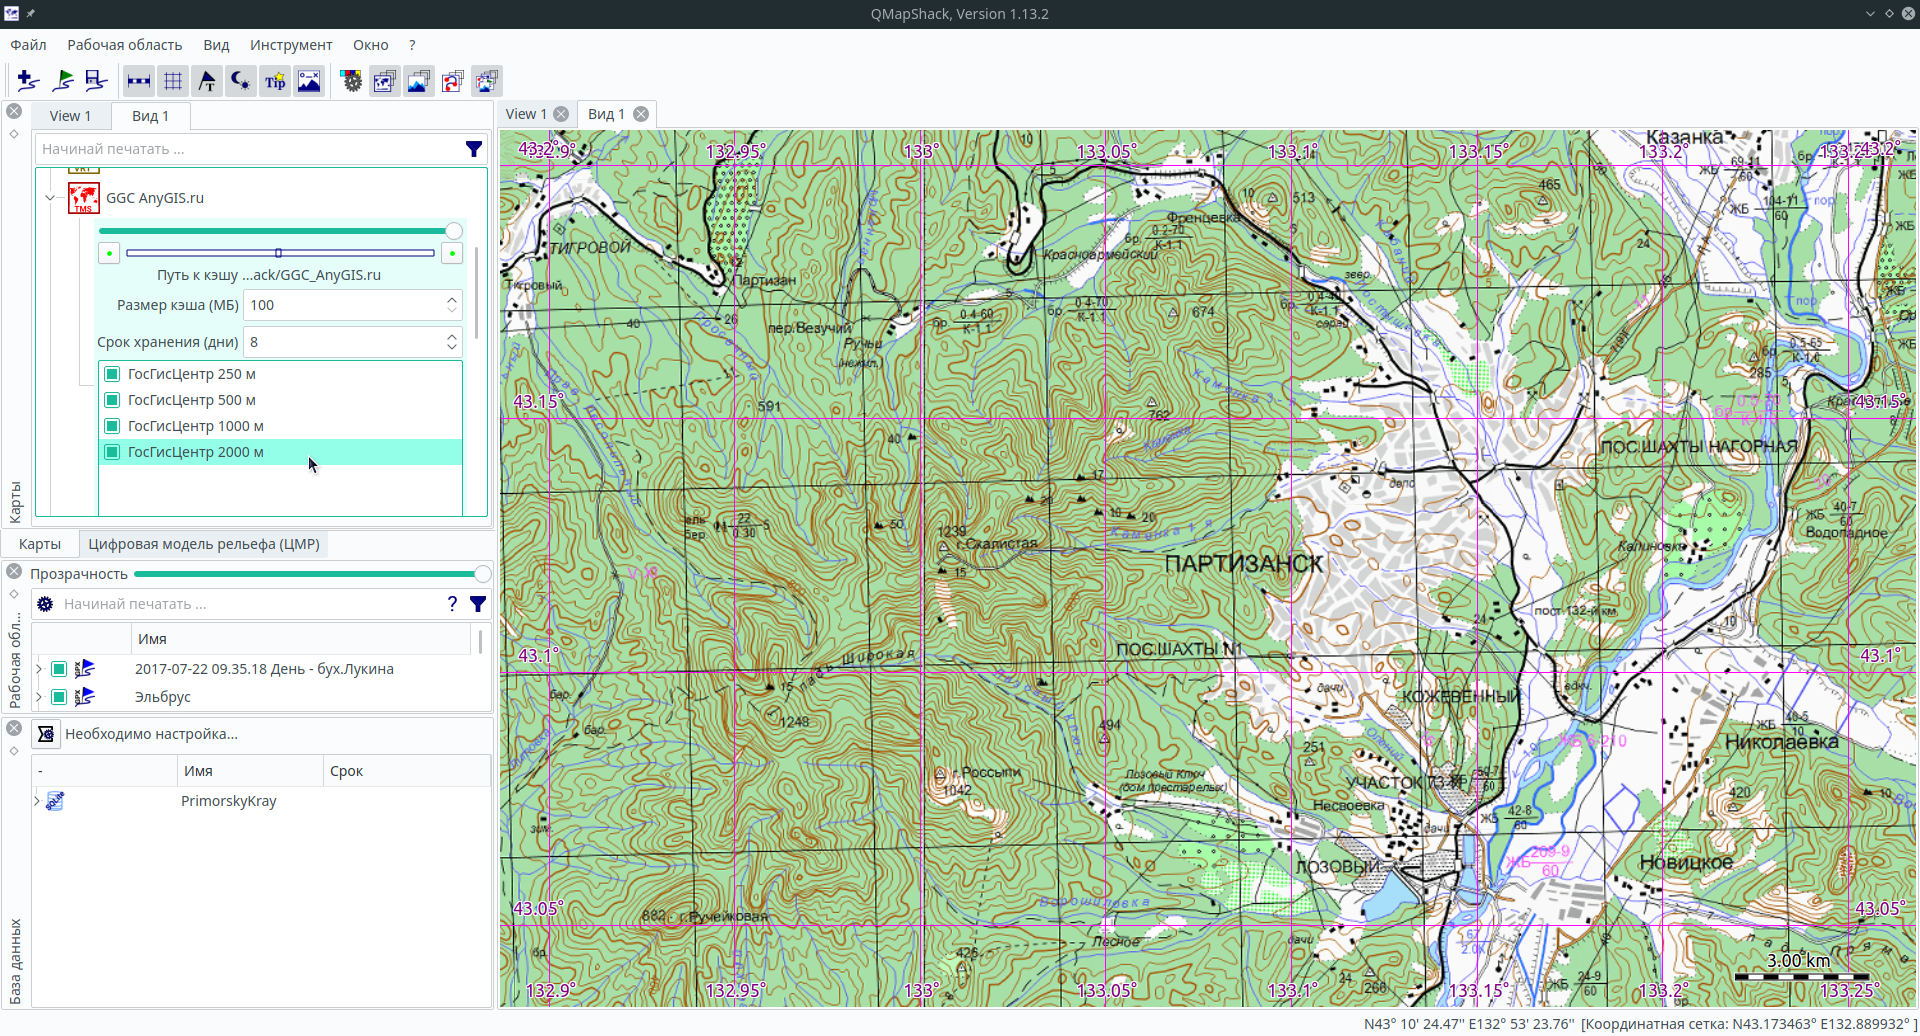
Task: Click the Add empty GIS project icon
Action: click(28, 81)
